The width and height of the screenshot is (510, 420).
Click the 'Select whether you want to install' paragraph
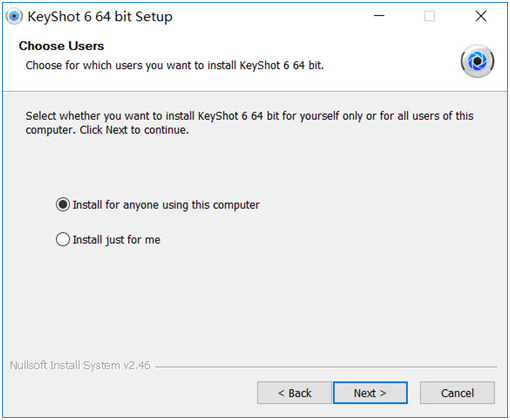(249, 123)
